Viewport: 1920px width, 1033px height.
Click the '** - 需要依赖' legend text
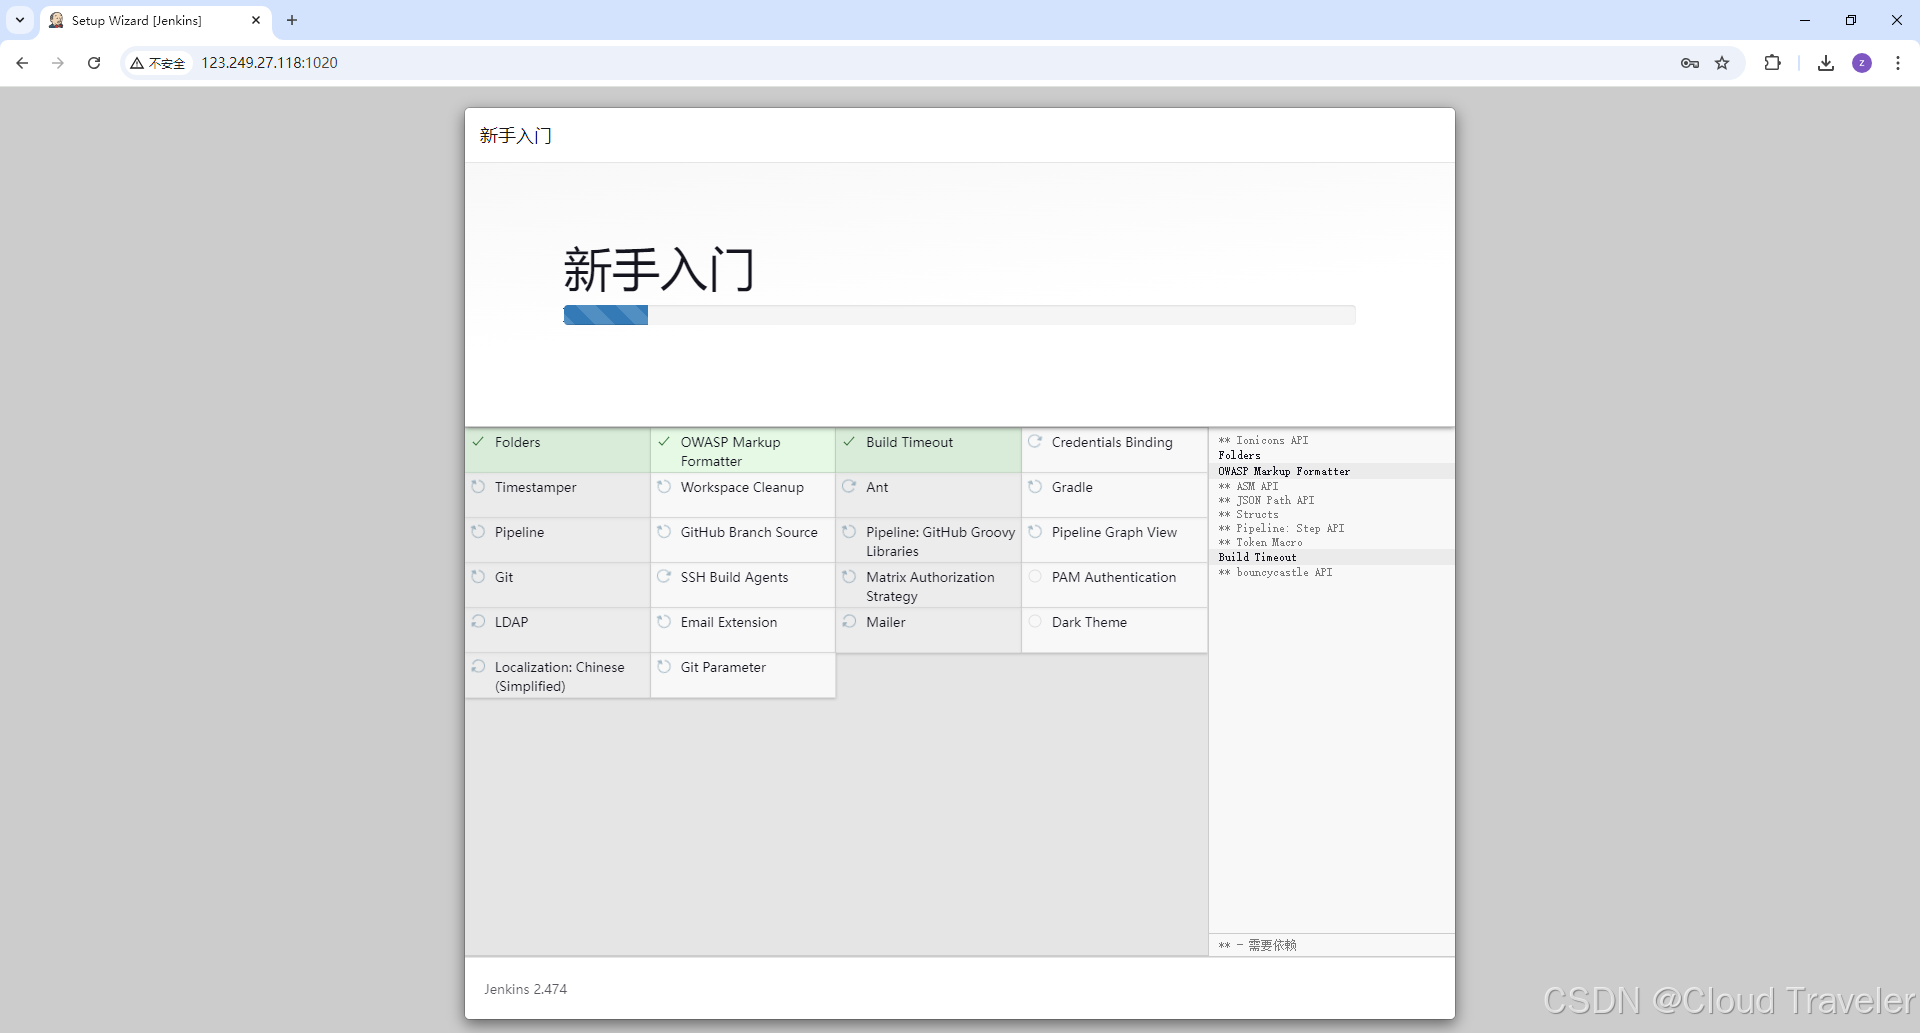(1257, 945)
